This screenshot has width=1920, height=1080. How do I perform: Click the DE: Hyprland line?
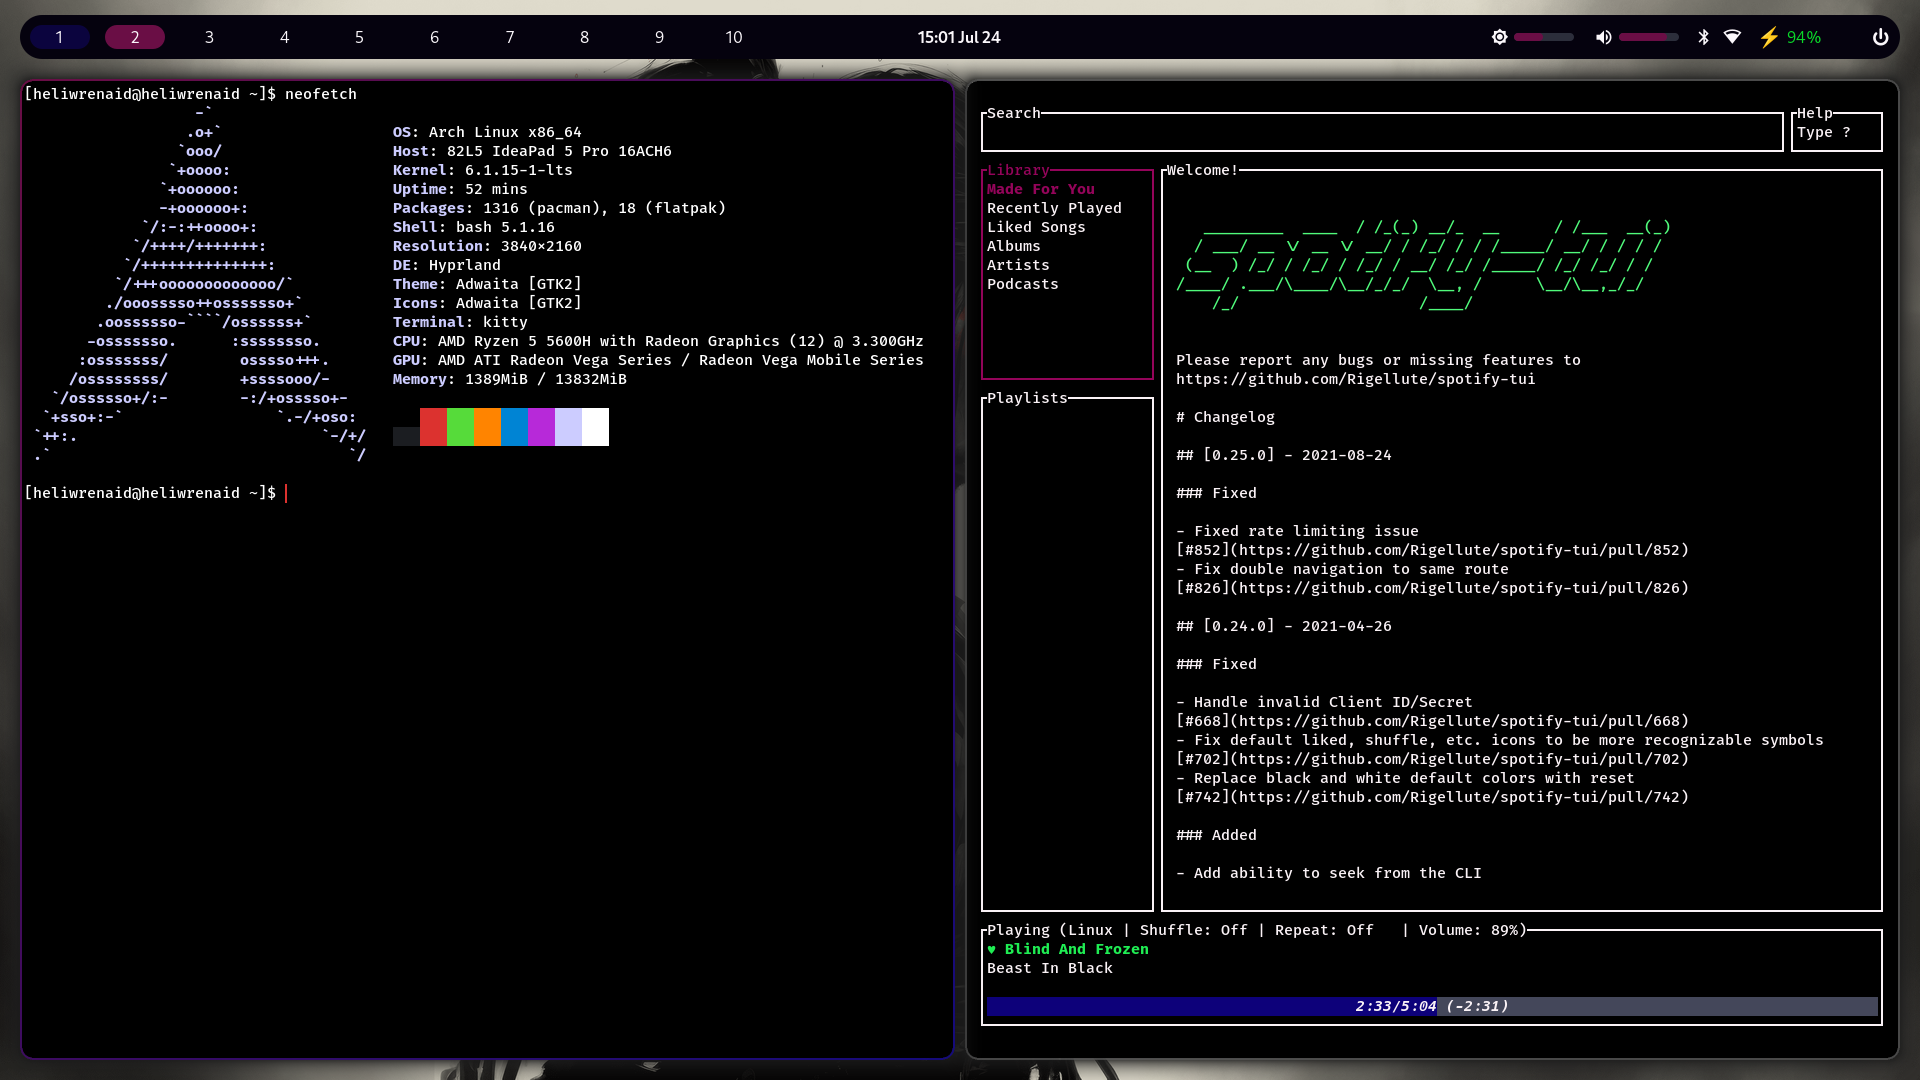coord(446,265)
